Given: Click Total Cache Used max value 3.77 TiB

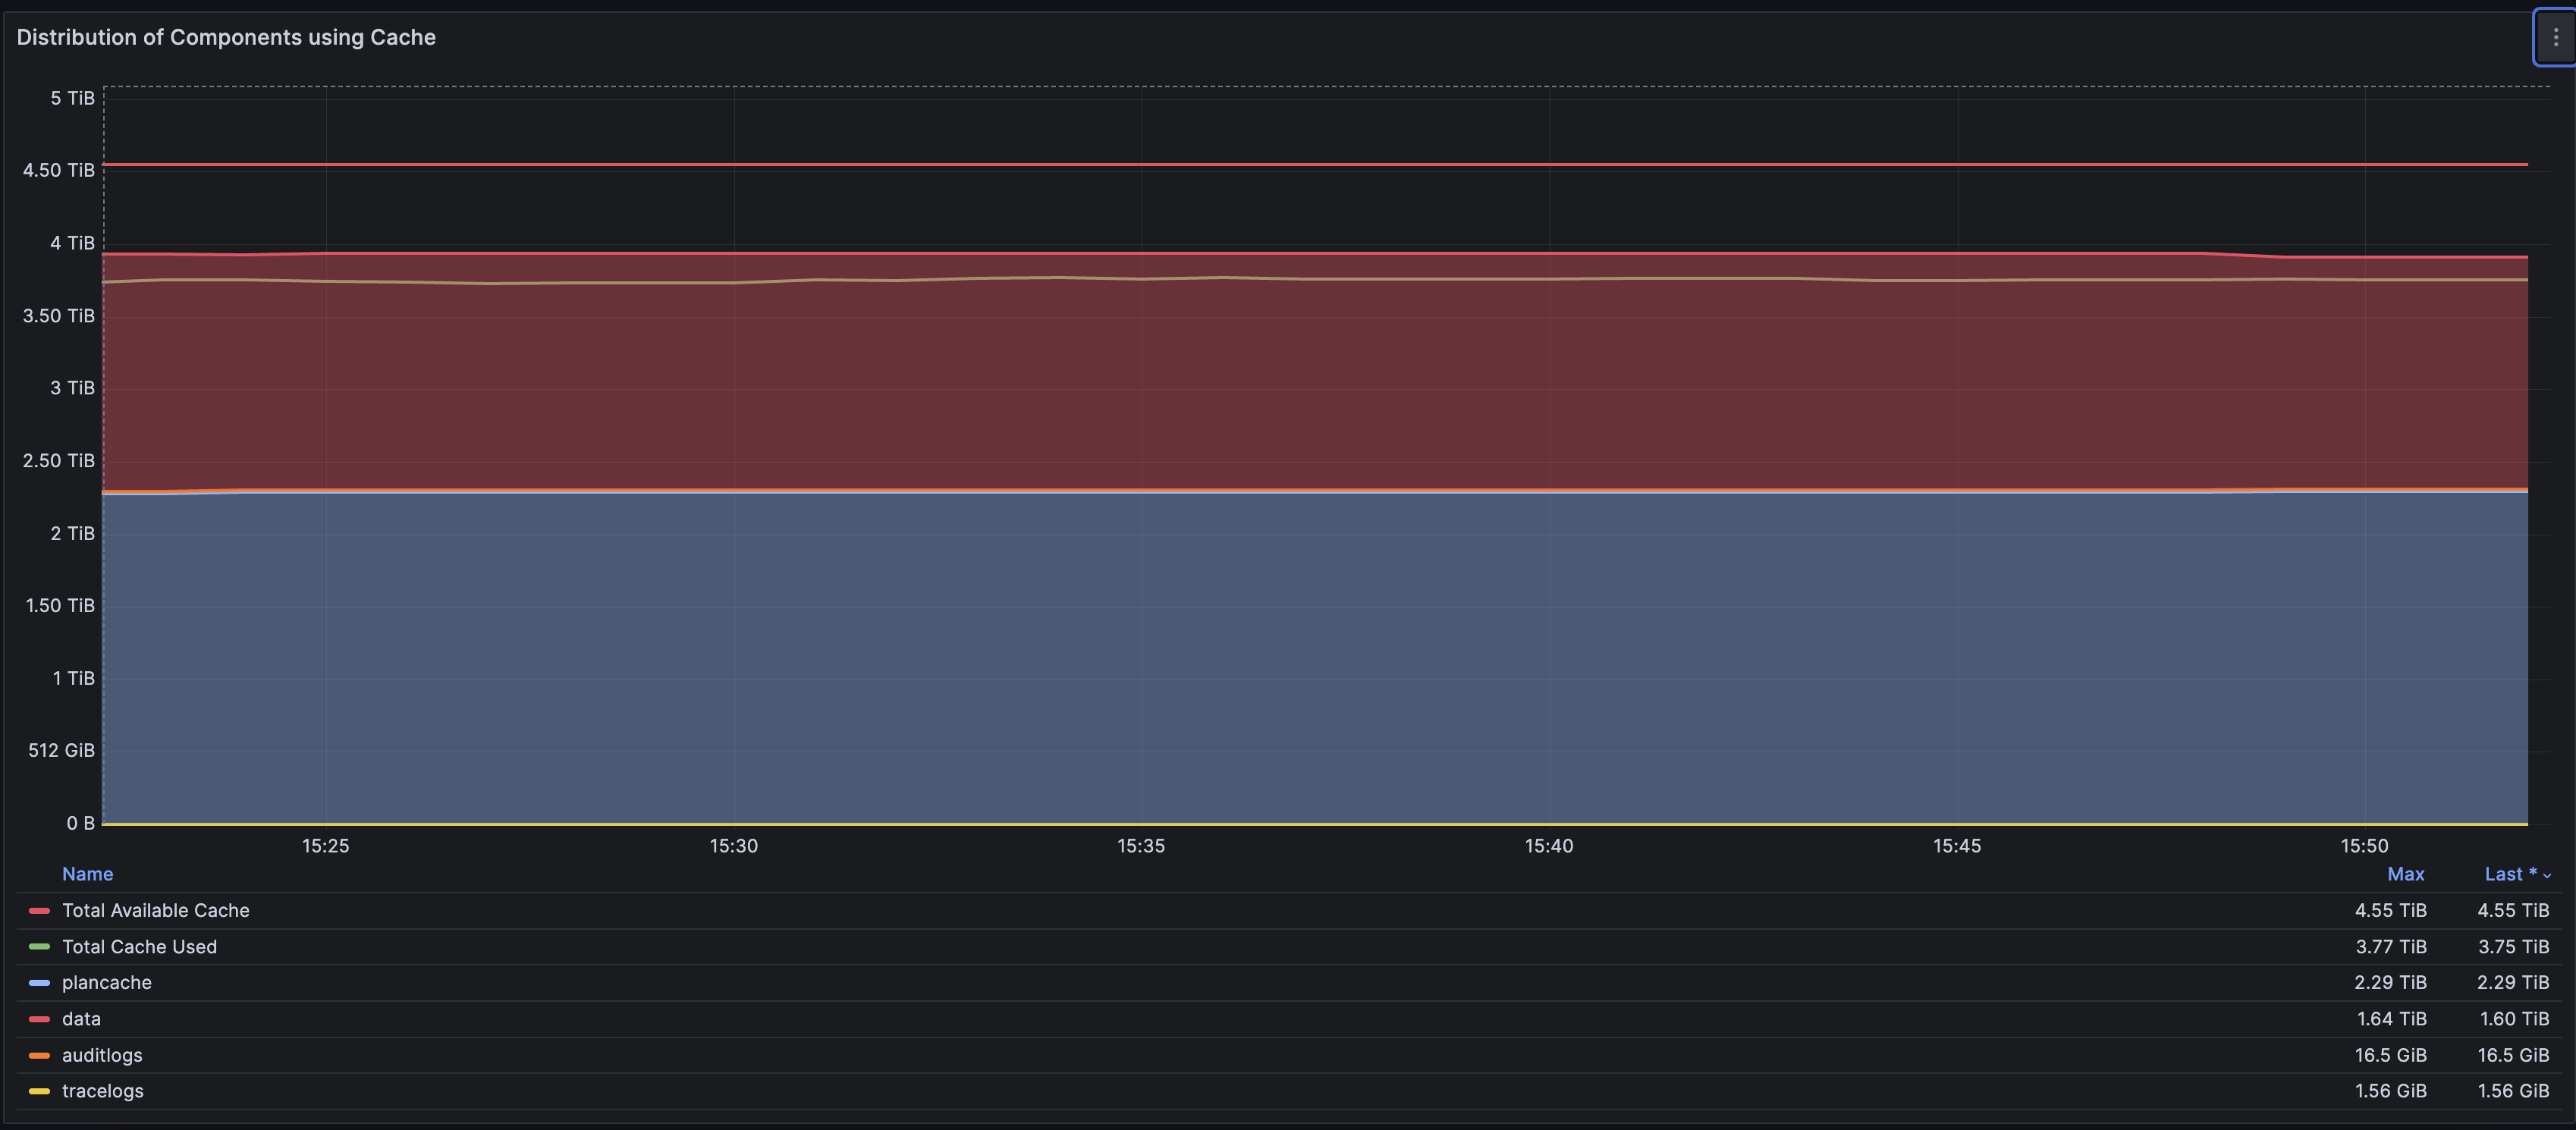Looking at the screenshot, I should 2390,946.
